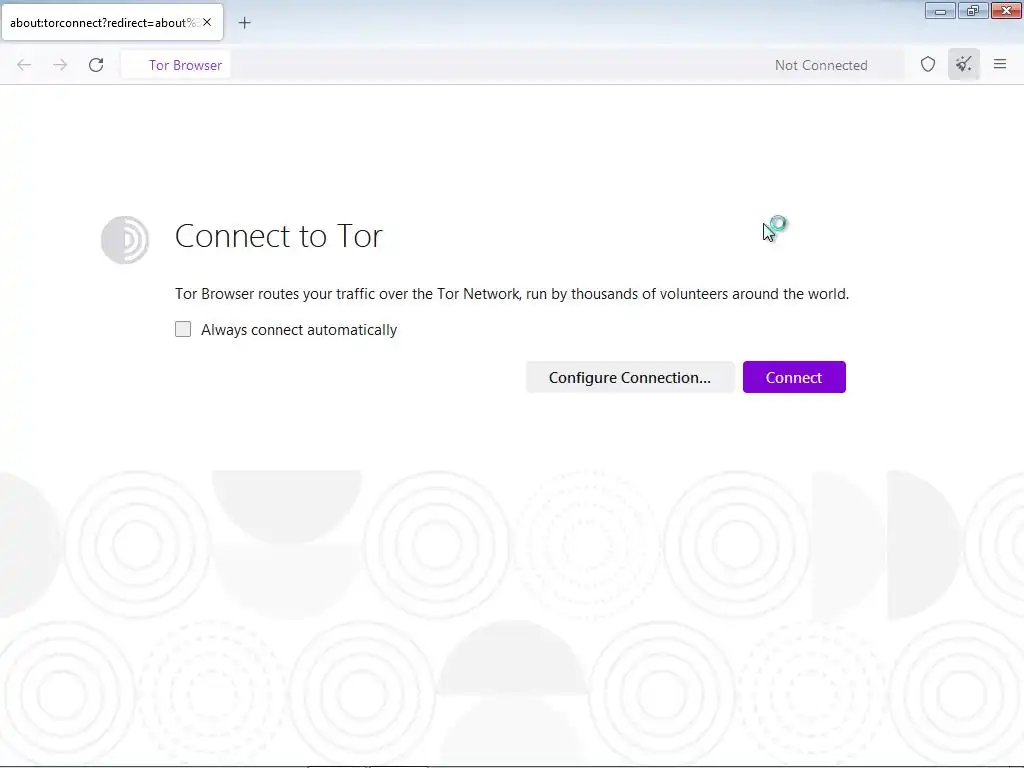Screen dimensions: 1024x768
Task: Restore down the Tor Browser window
Action: (973, 10)
